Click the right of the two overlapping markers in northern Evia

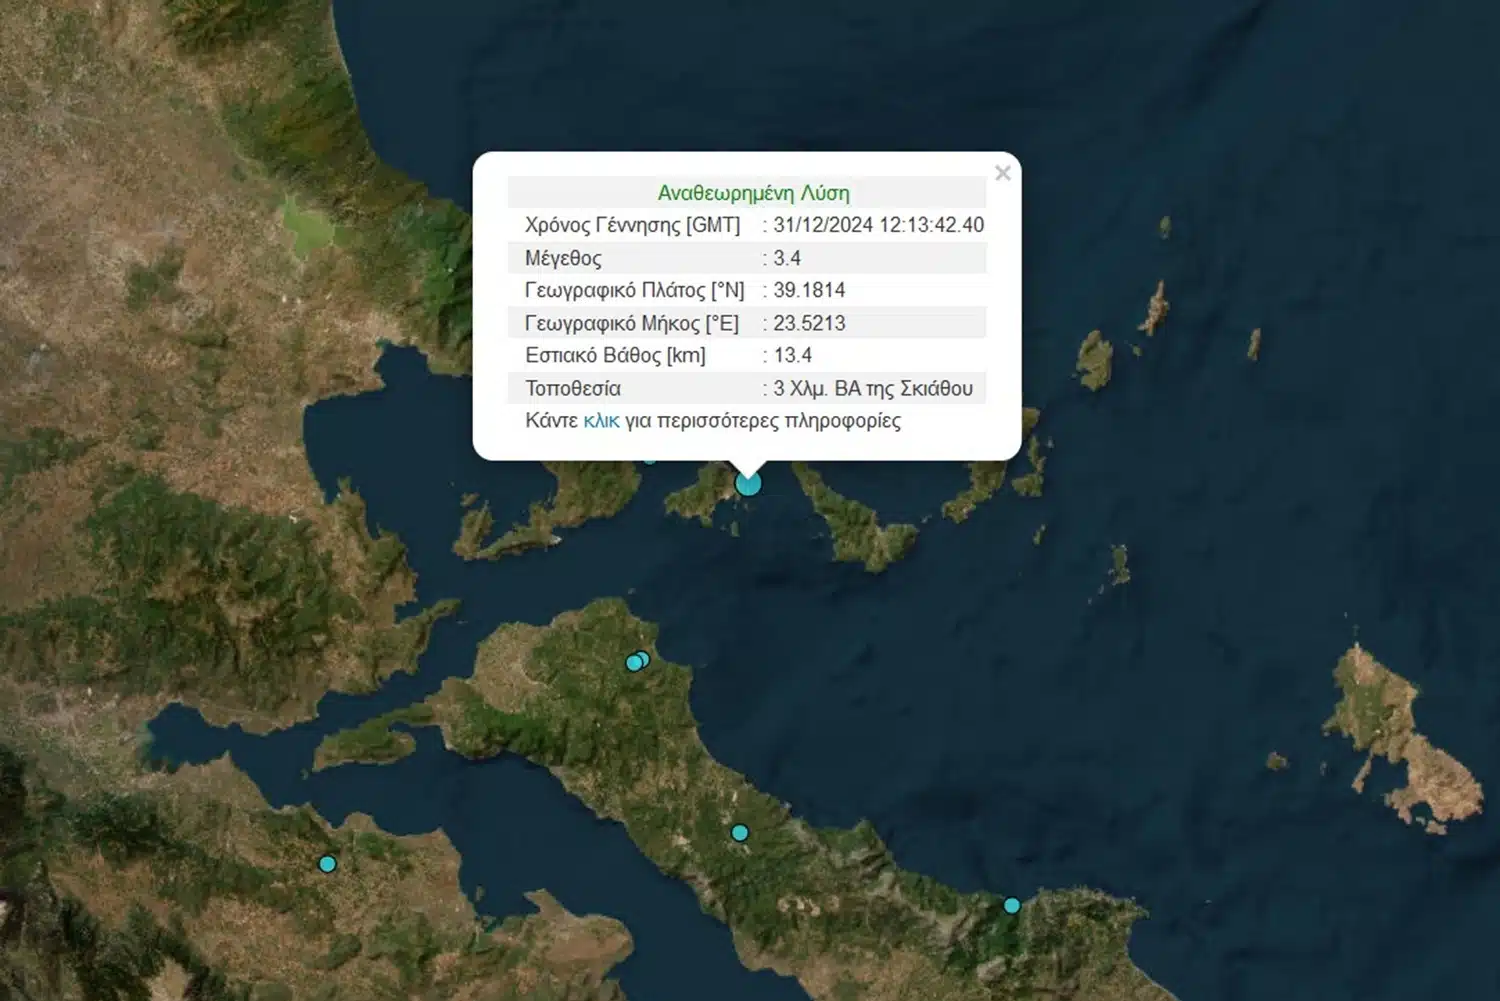click(x=643, y=659)
